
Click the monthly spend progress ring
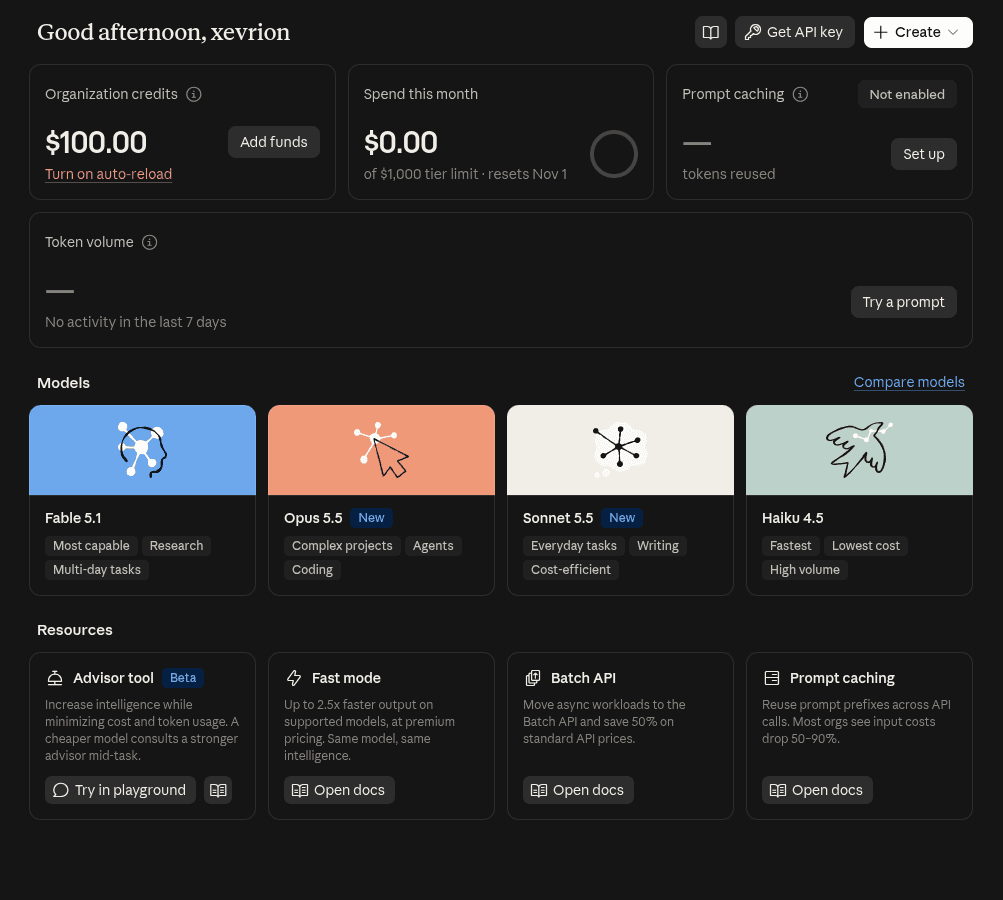[x=613, y=154]
